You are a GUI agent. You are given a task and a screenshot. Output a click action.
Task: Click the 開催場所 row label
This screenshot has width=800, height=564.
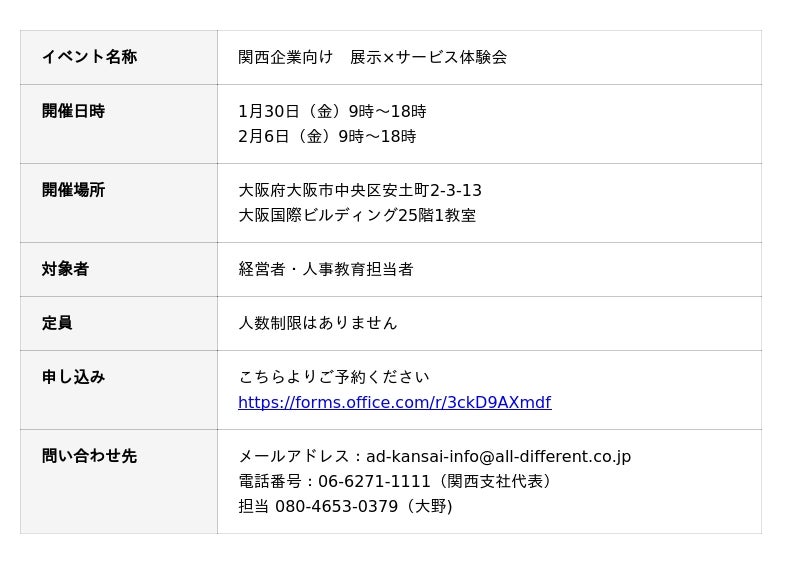(73, 190)
